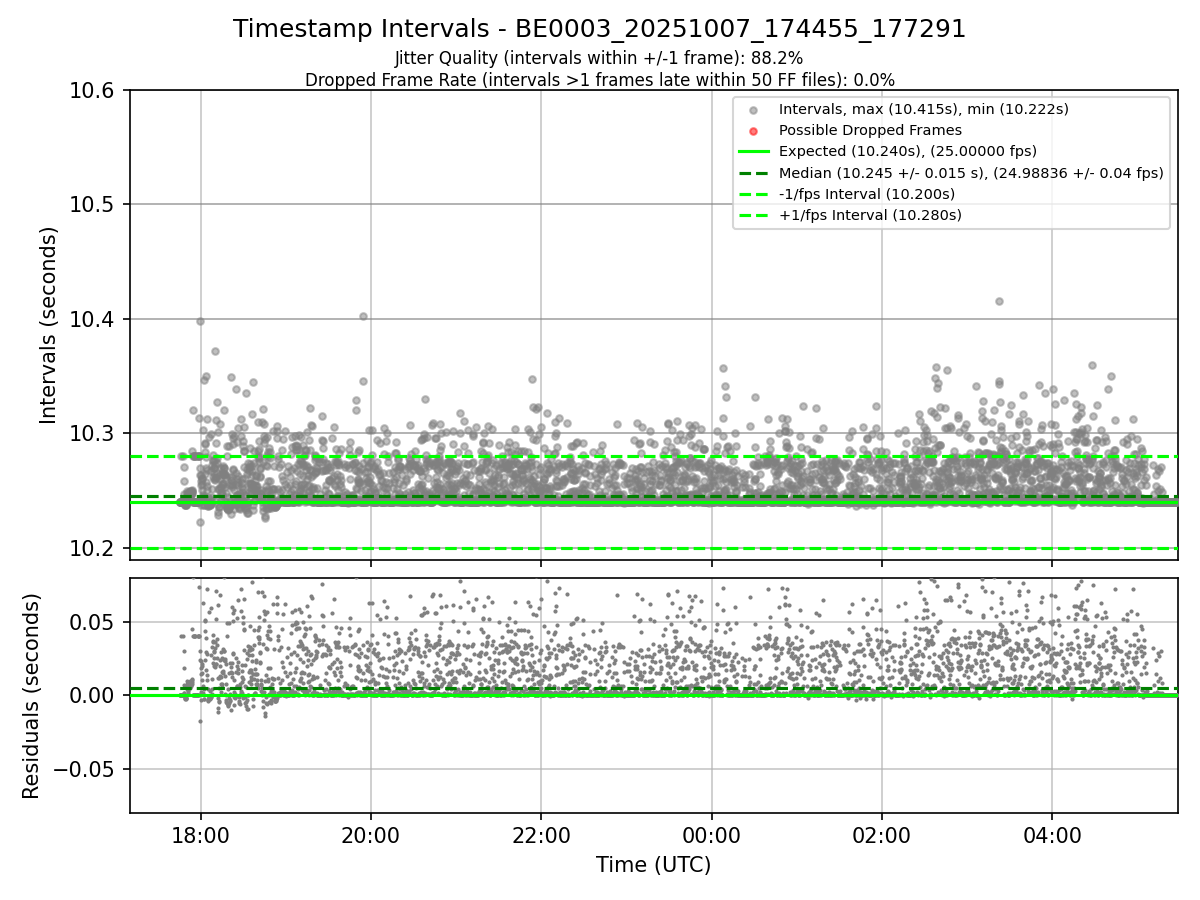
Task: Click the "Residuals (seconds)" y-axis label
Action: pyautogui.click(x=31, y=696)
